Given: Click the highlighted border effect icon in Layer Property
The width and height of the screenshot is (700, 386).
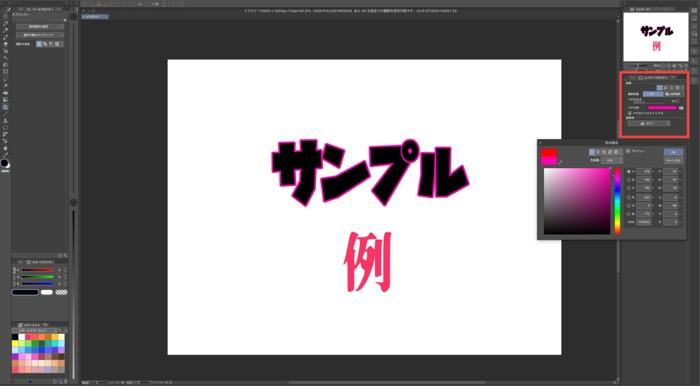Looking at the screenshot, I should coord(659,88).
